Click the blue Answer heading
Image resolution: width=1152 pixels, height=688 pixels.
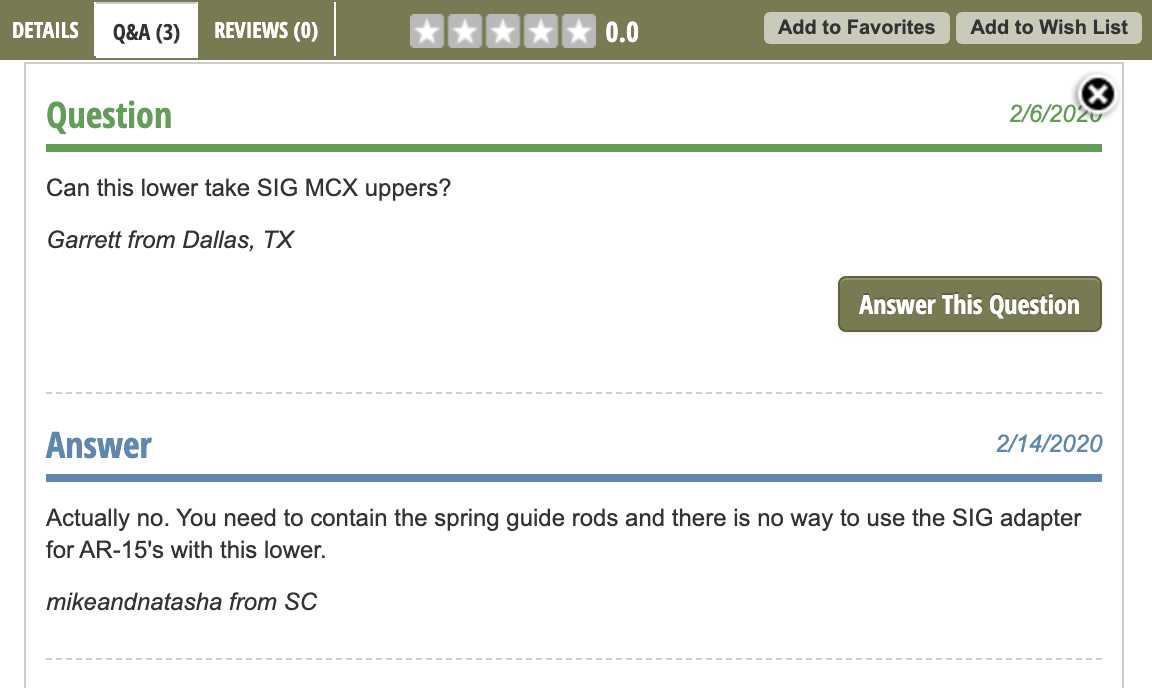coord(98,445)
